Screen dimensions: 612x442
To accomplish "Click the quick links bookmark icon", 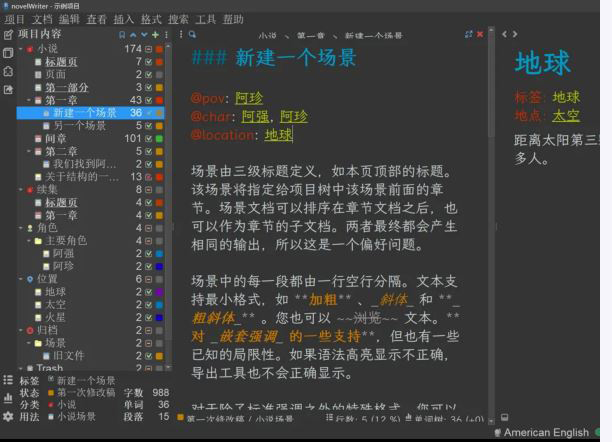I will [122, 35].
